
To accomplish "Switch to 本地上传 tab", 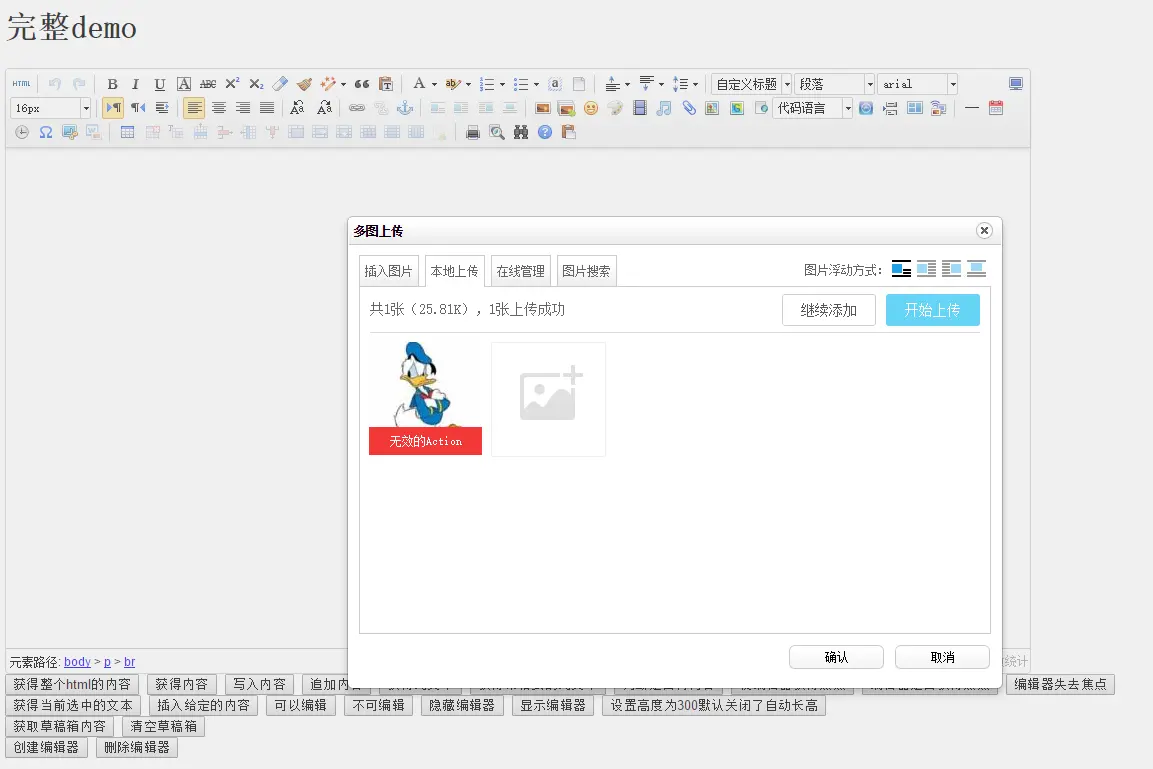I will click(454, 271).
